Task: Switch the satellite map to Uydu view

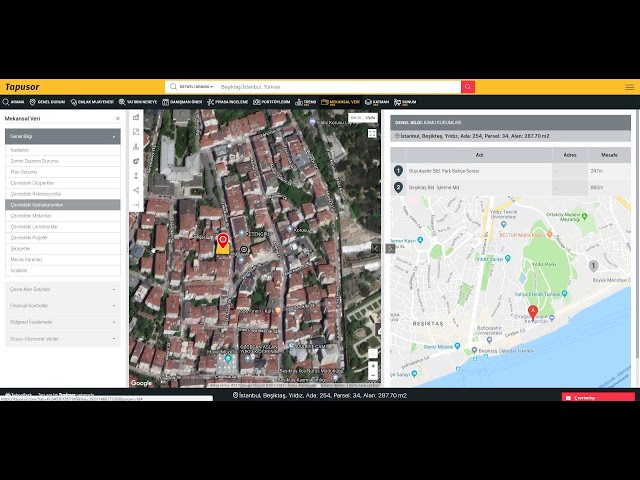Action: pyautogui.click(x=370, y=118)
